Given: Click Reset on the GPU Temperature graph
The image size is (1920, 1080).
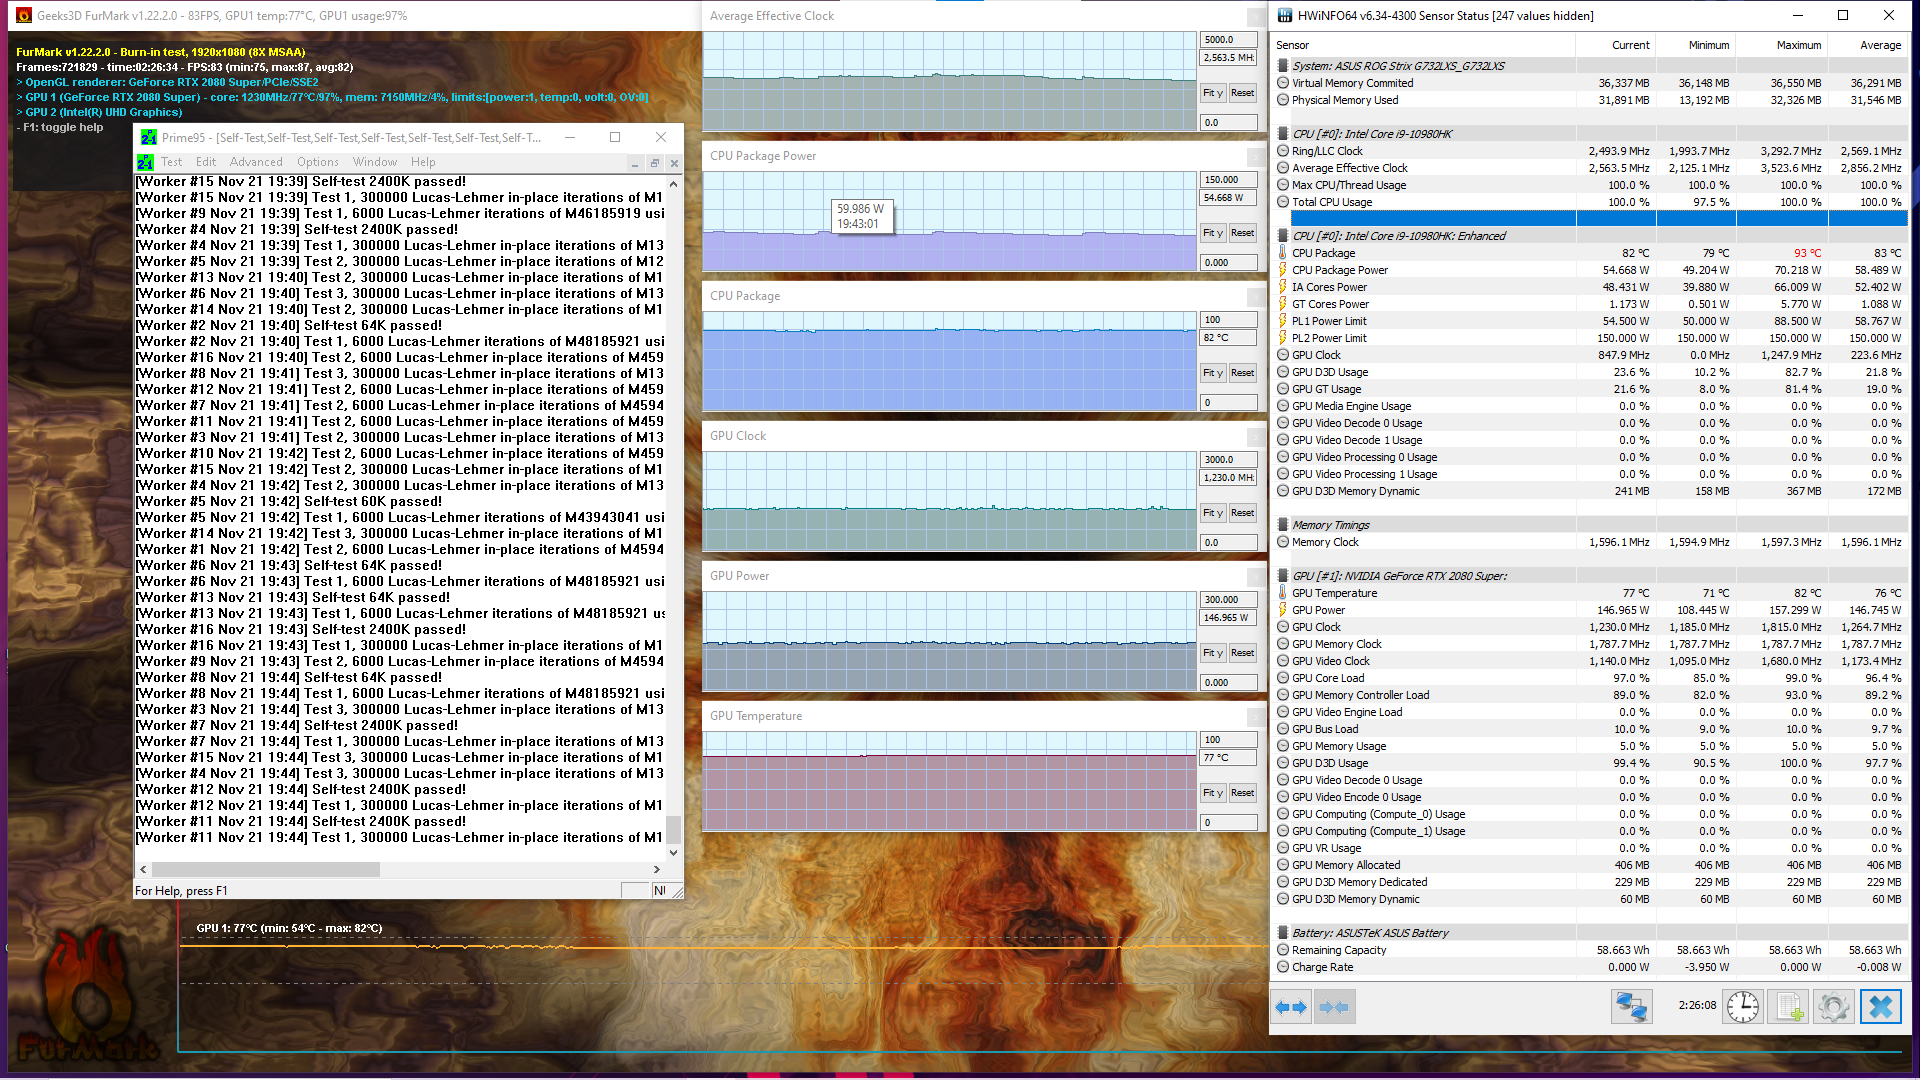Looking at the screenshot, I should click(1242, 793).
